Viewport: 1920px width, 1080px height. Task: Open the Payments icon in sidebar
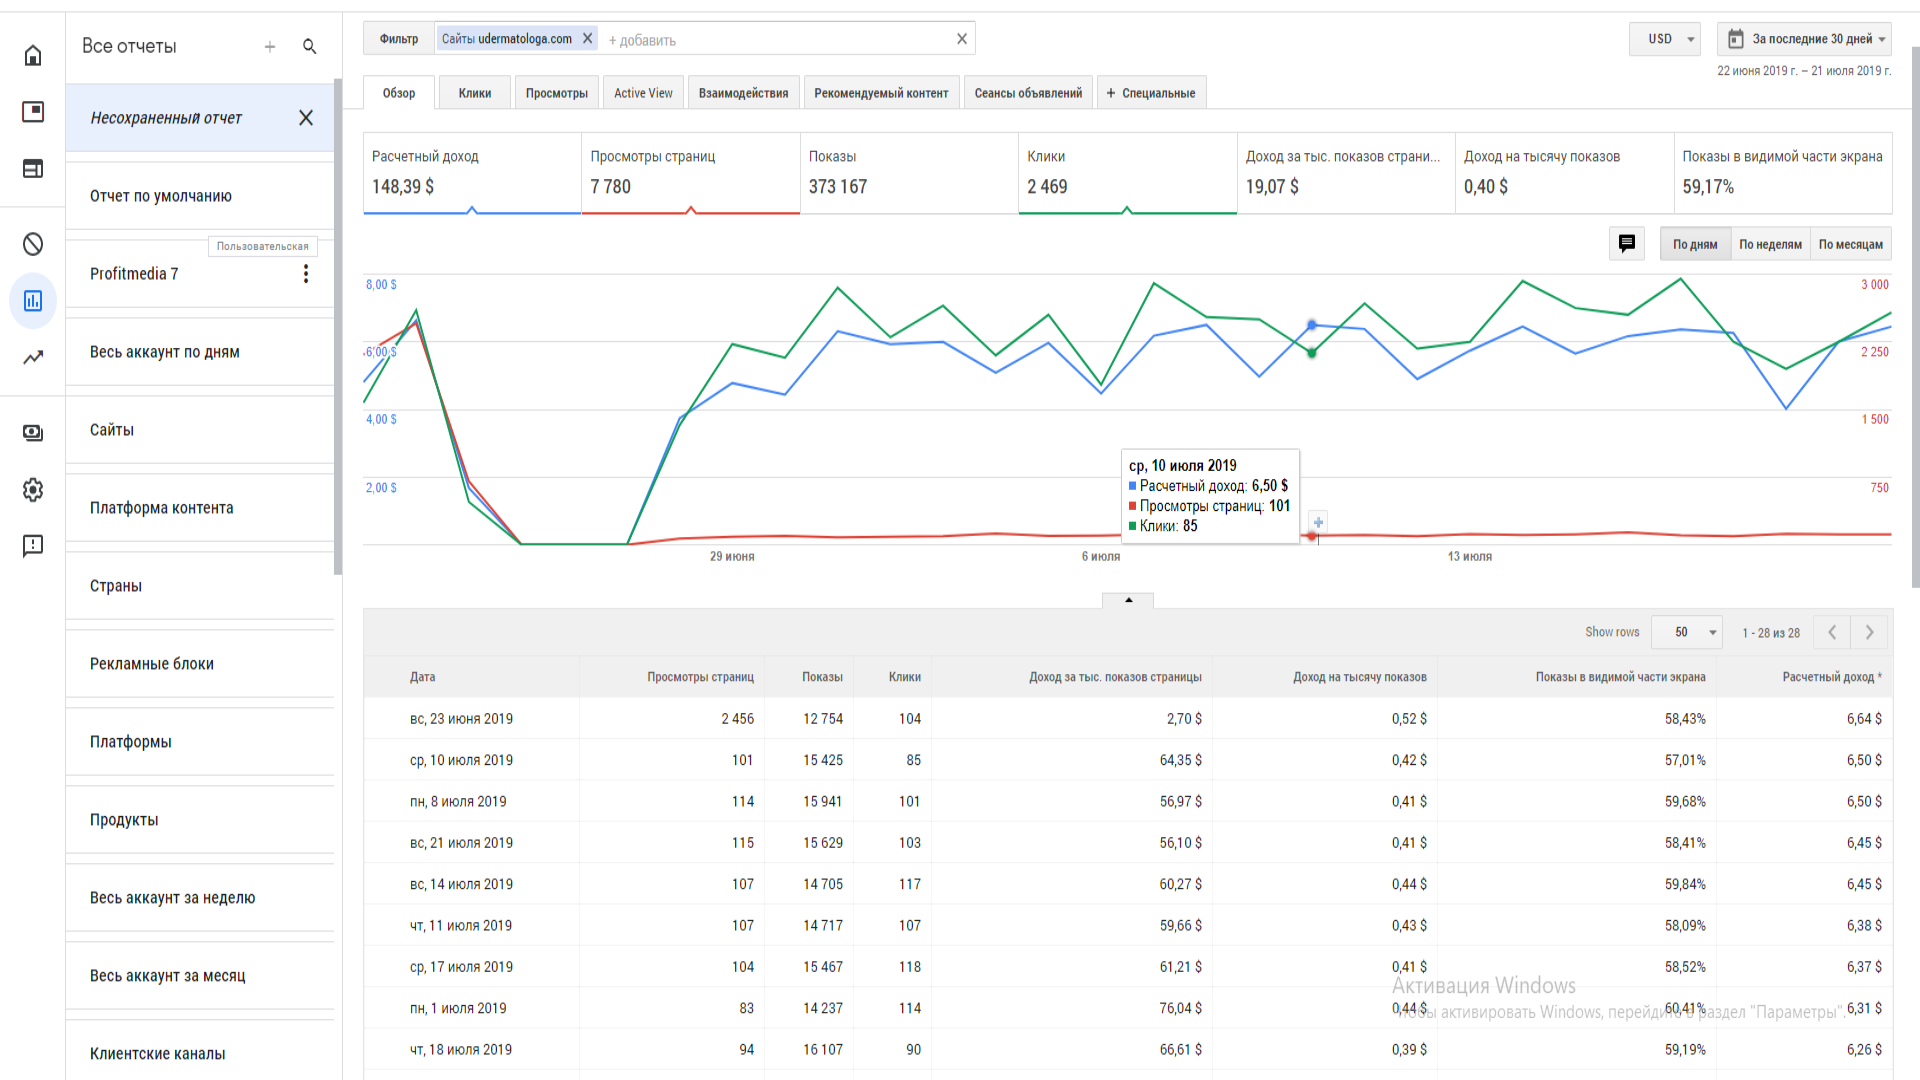click(x=33, y=433)
